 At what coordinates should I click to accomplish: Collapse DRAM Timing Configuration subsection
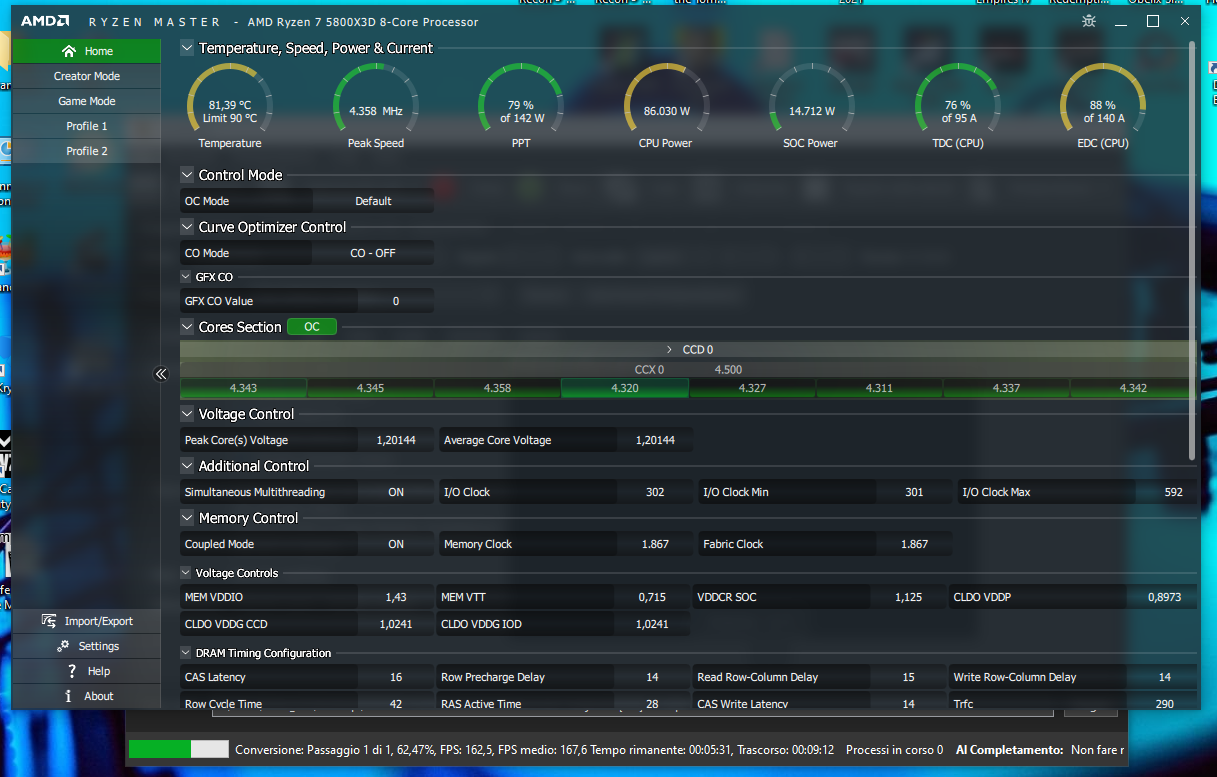[187, 653]
